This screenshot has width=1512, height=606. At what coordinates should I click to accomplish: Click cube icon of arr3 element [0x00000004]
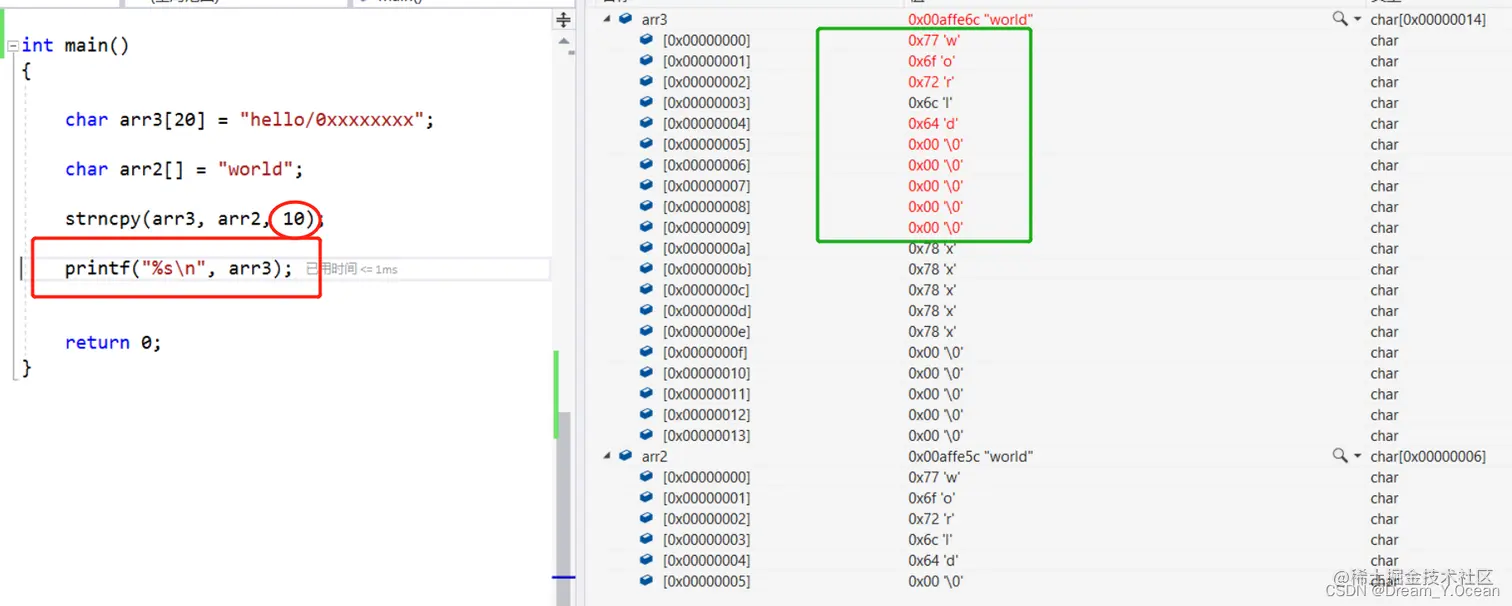click(x=647, y=124)
